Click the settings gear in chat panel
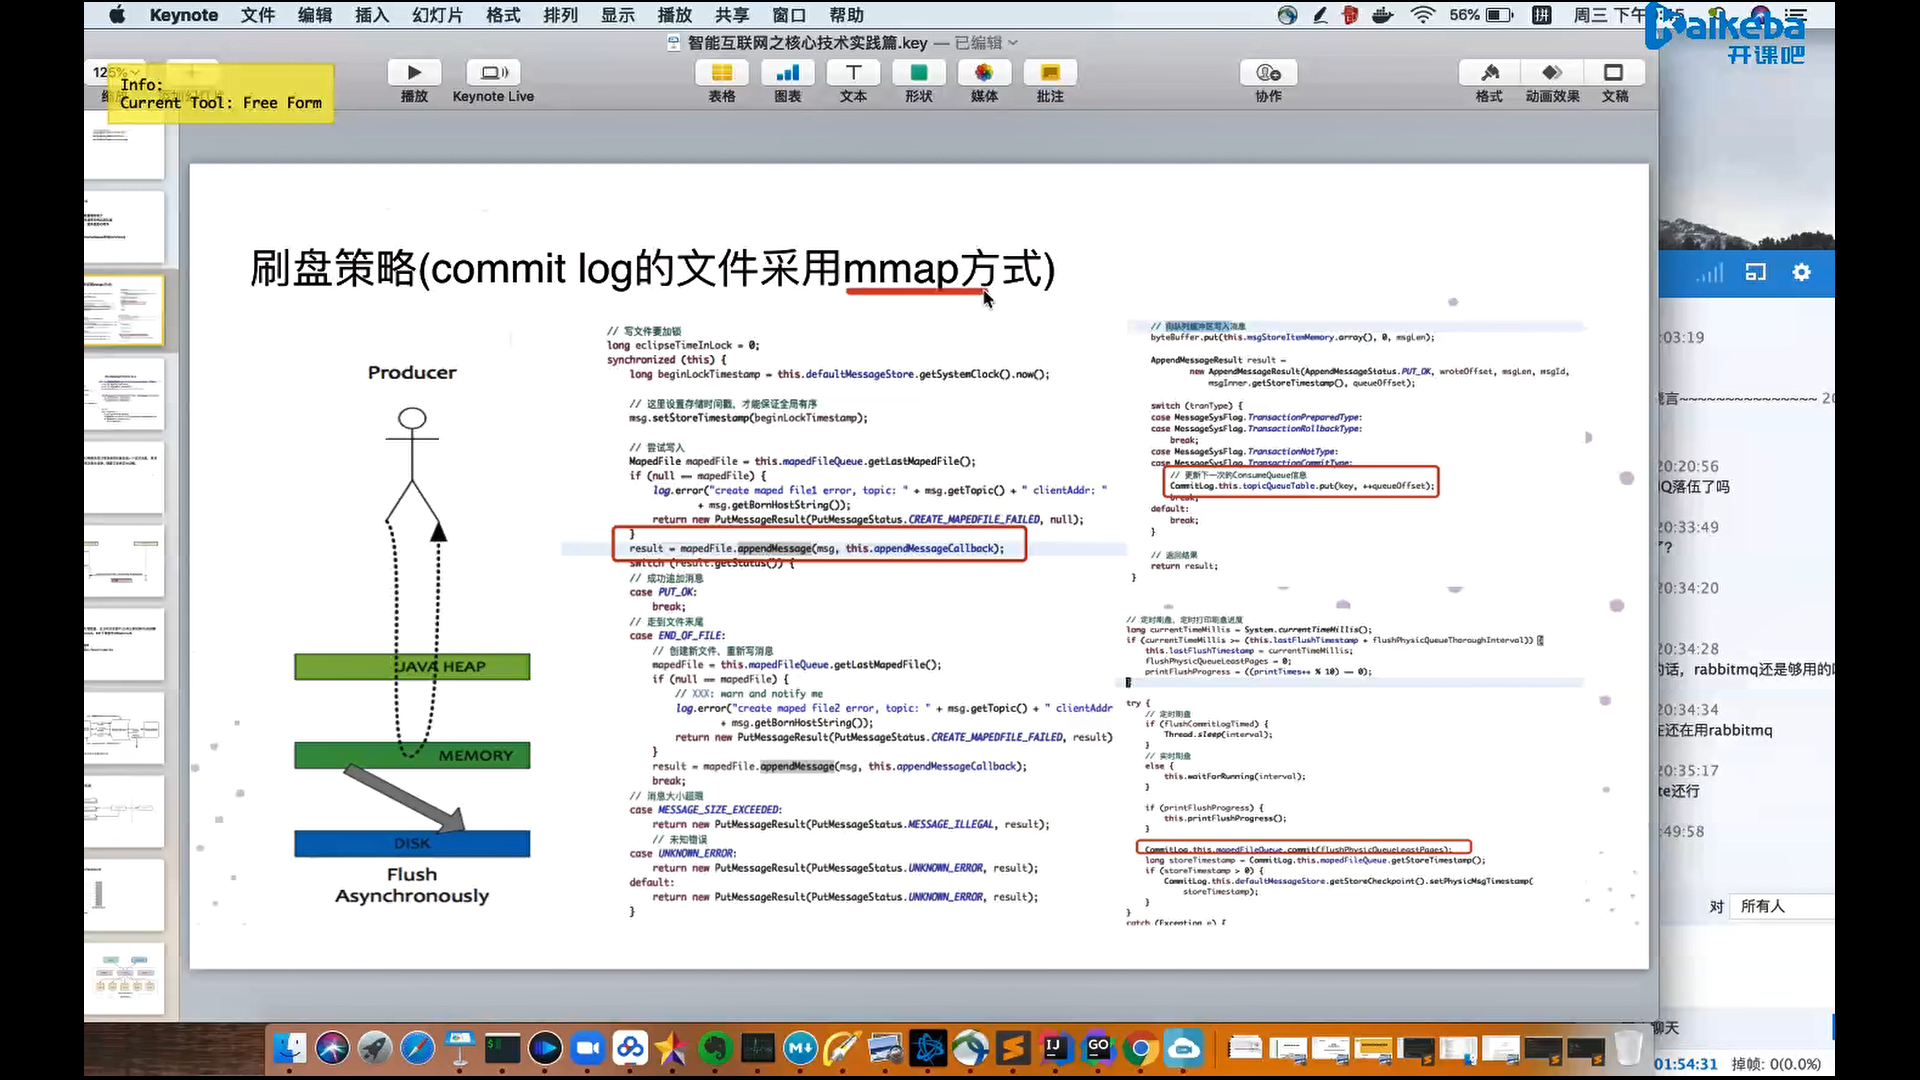The width and height of the screenshot is (1920, 1080). (1801, 273)
